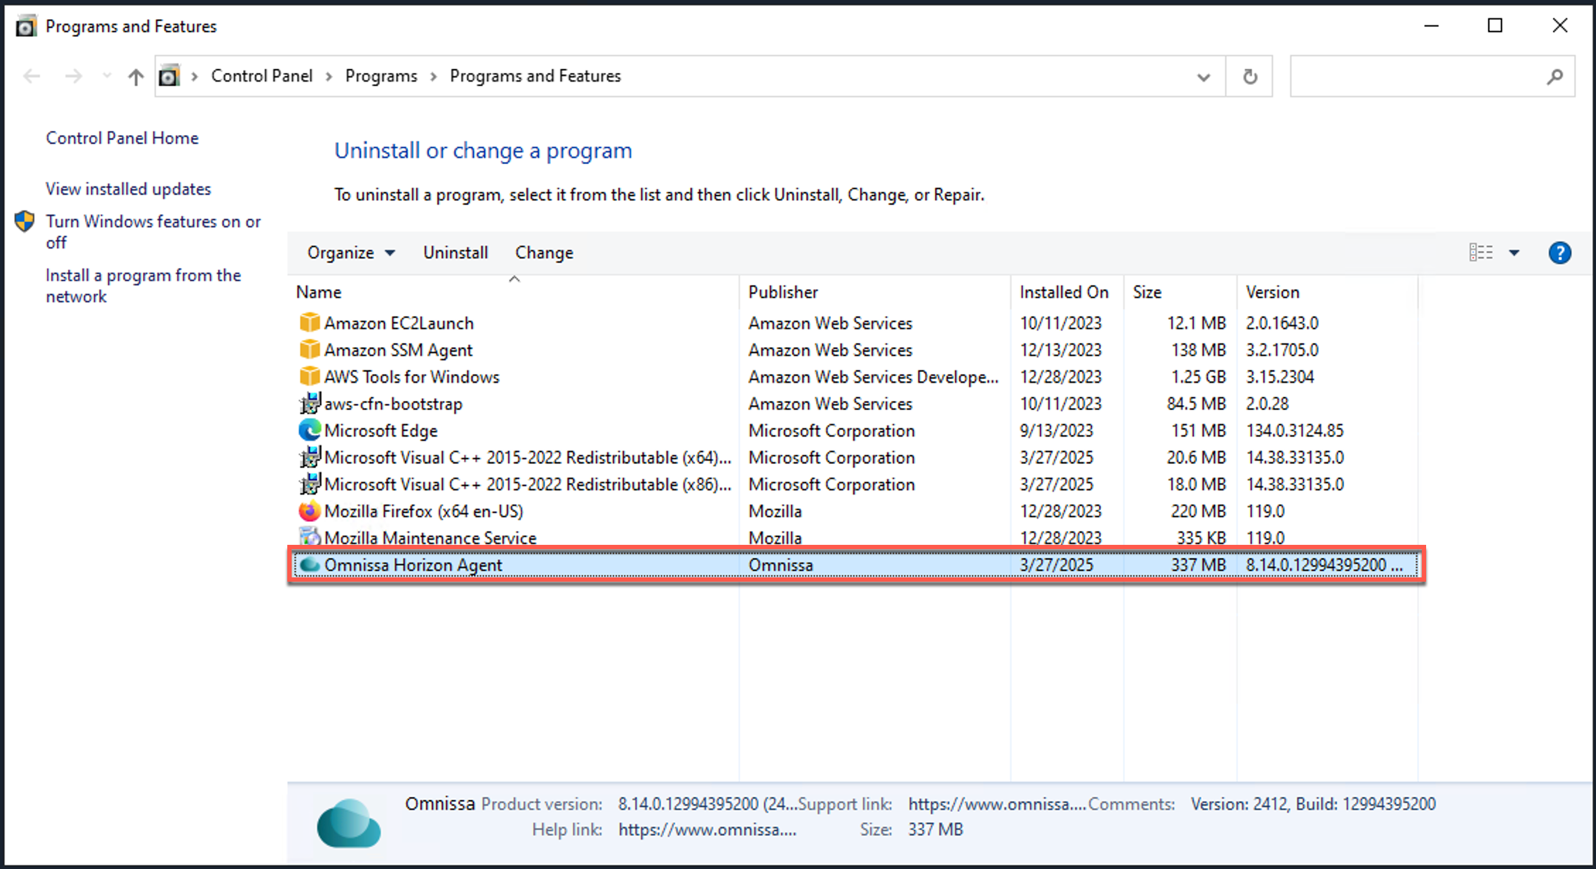Click Support link URL in details pane
Viewport: 1596px width, 869px height.
pyautogui.click(x=997, y=804)
